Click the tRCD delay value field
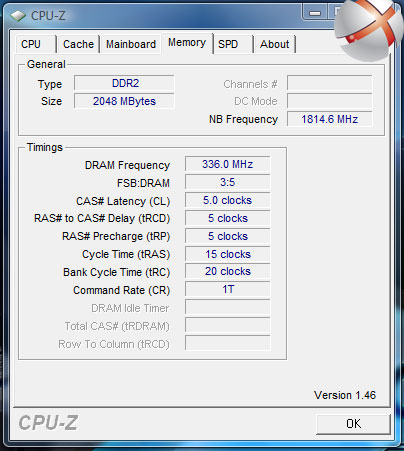This screenshot has width=404, height=451. (227, 218)
